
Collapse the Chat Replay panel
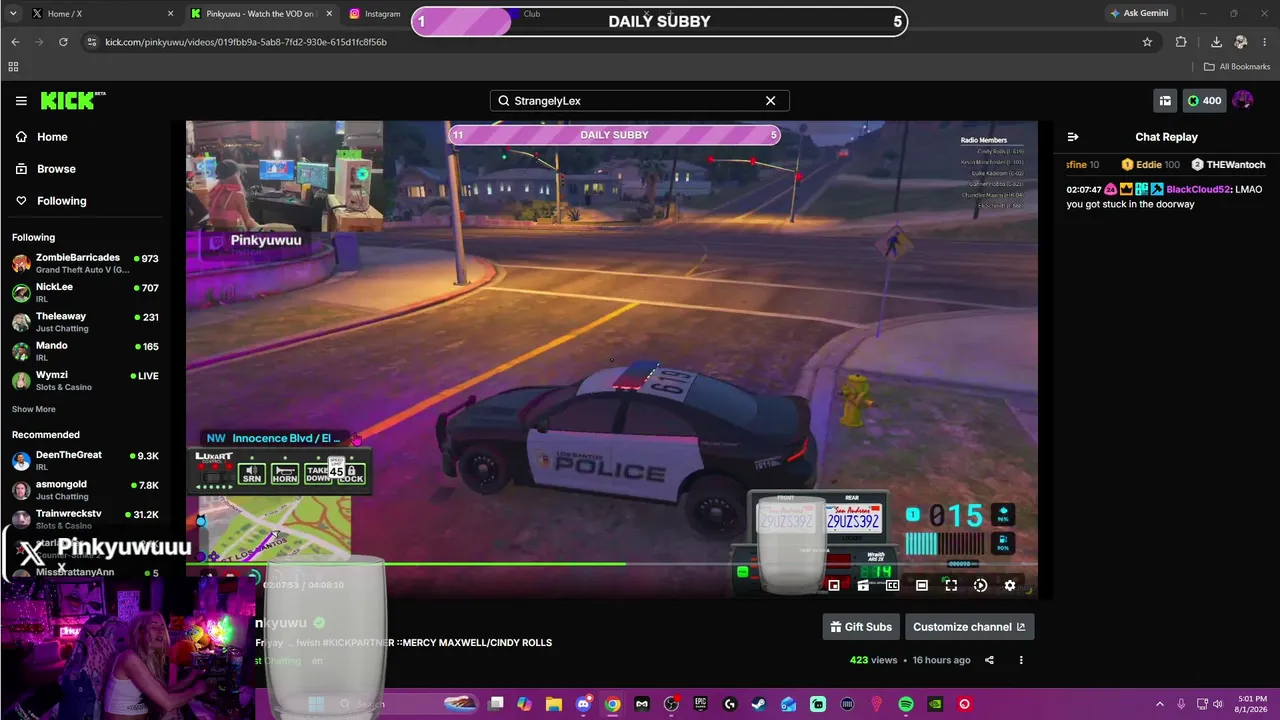click(x=1073, y=137)
